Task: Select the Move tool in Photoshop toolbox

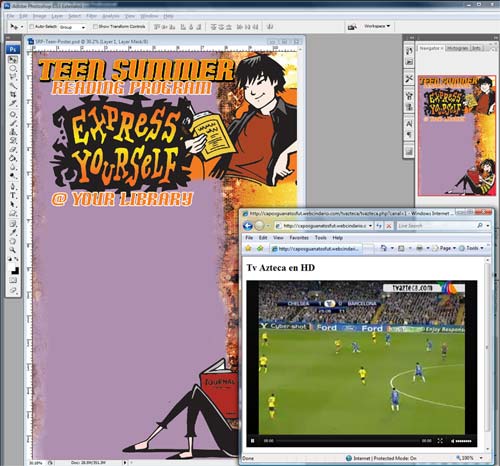Action: 13,60
